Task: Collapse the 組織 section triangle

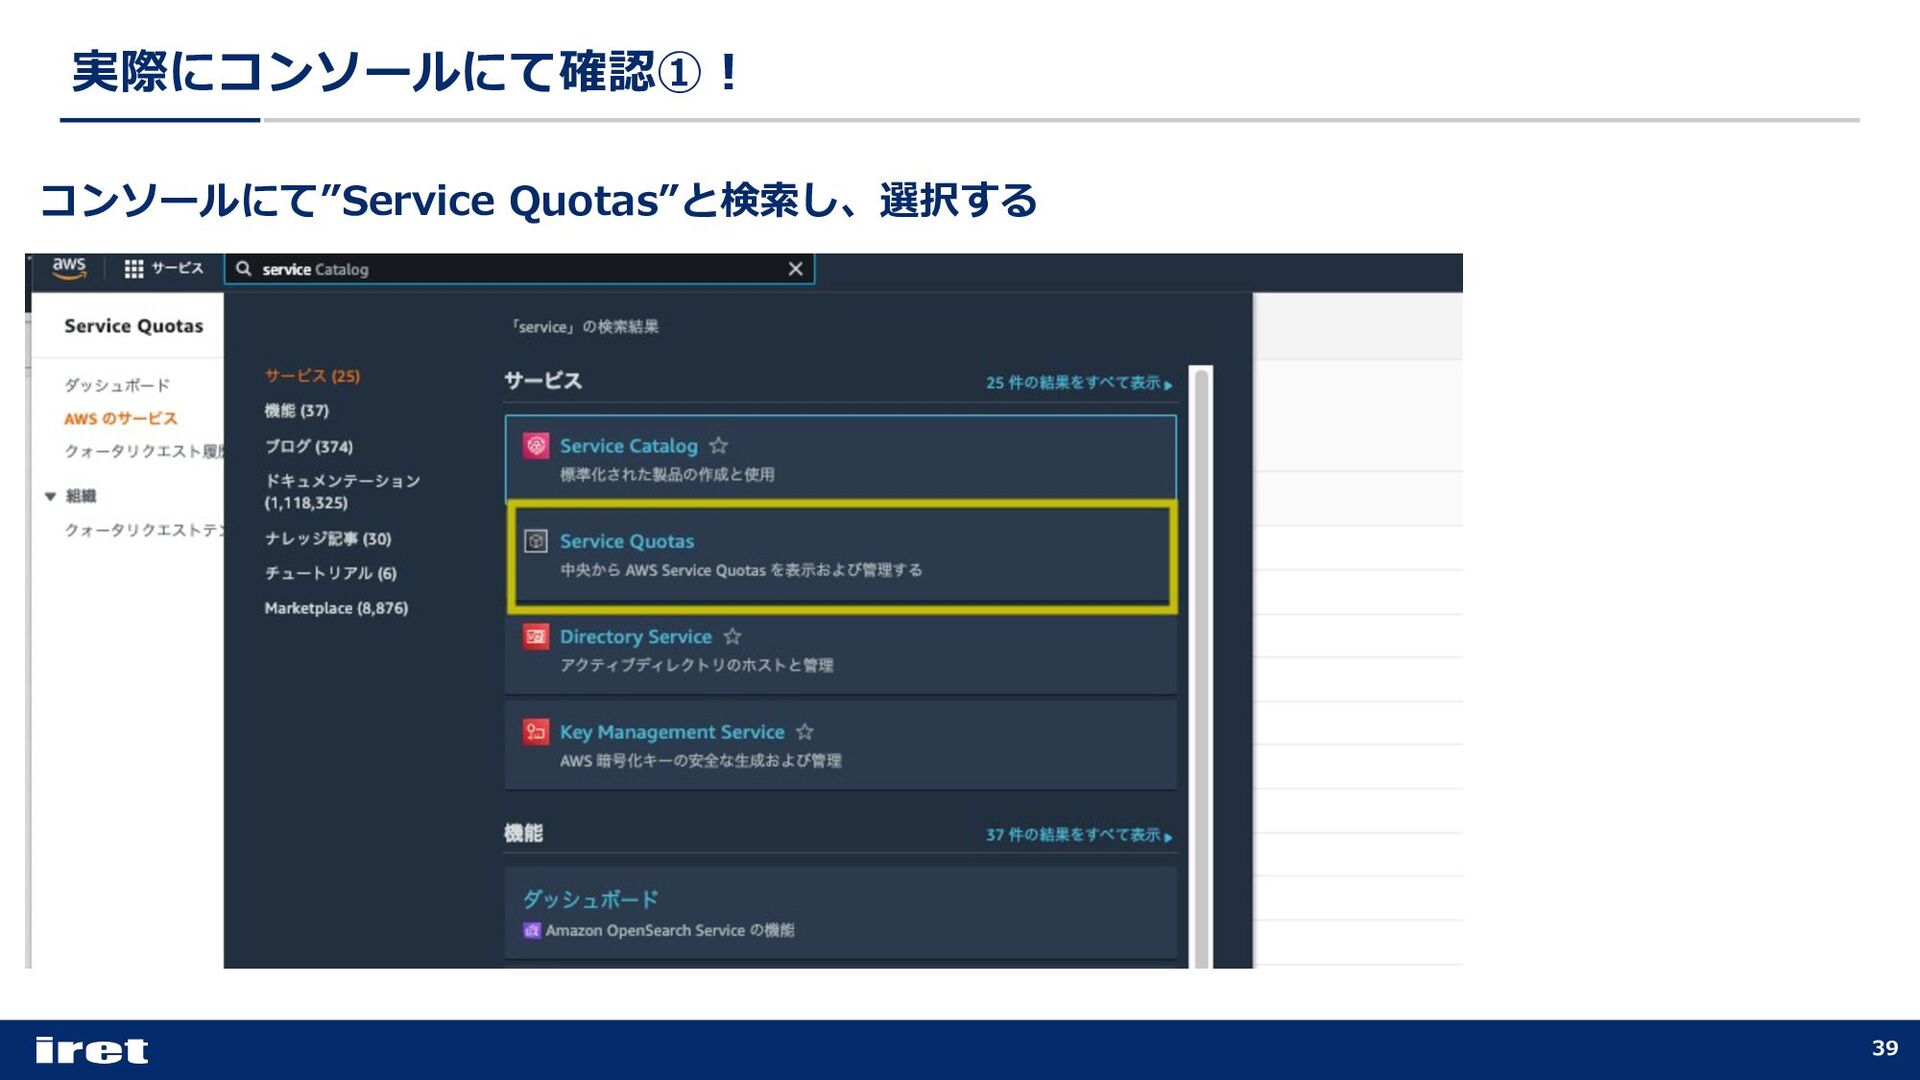Action: click(50, 496)
